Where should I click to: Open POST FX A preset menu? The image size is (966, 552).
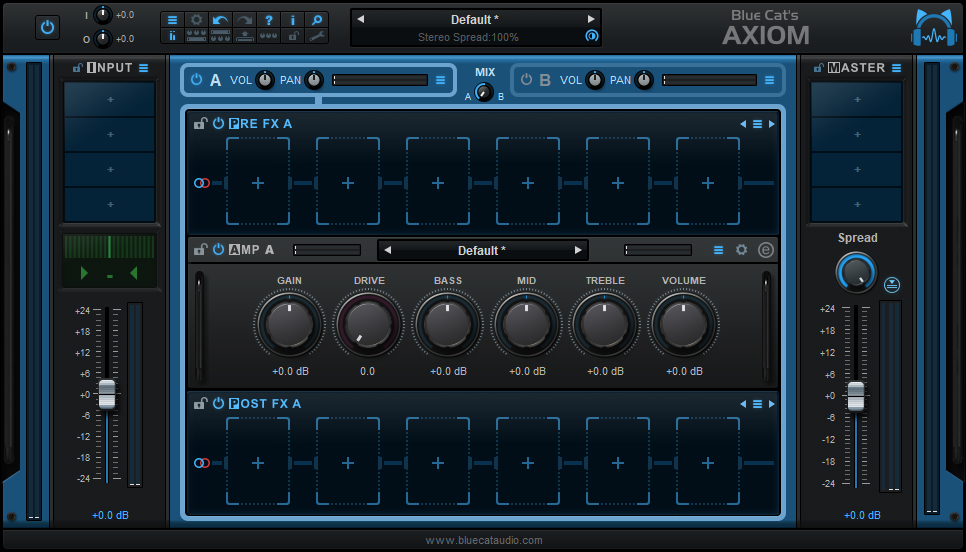tap(757, 404)
